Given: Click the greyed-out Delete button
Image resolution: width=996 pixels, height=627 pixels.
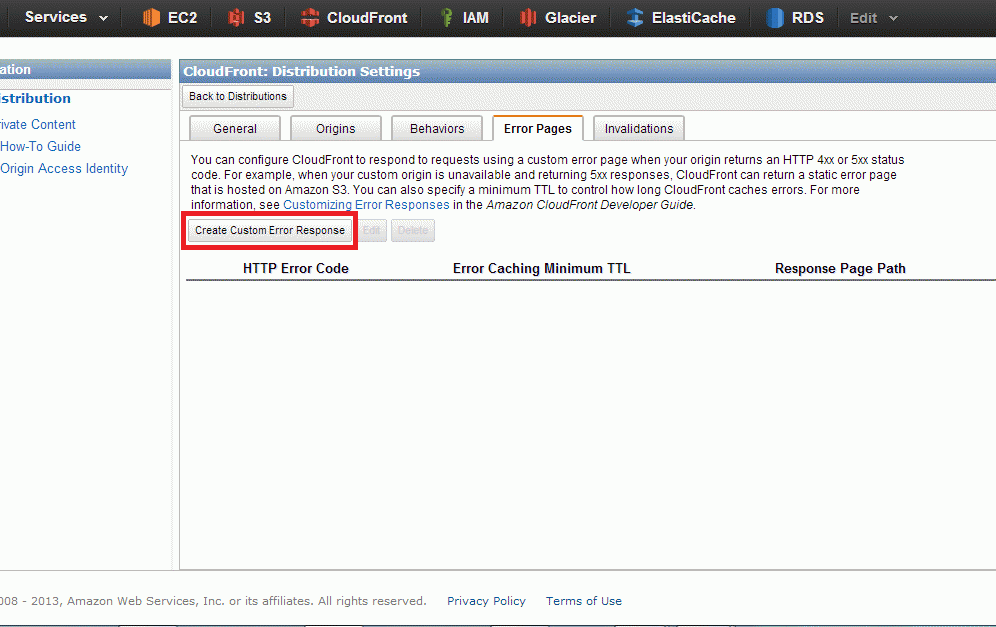Looking at the screenshot, I should (413, 231).
